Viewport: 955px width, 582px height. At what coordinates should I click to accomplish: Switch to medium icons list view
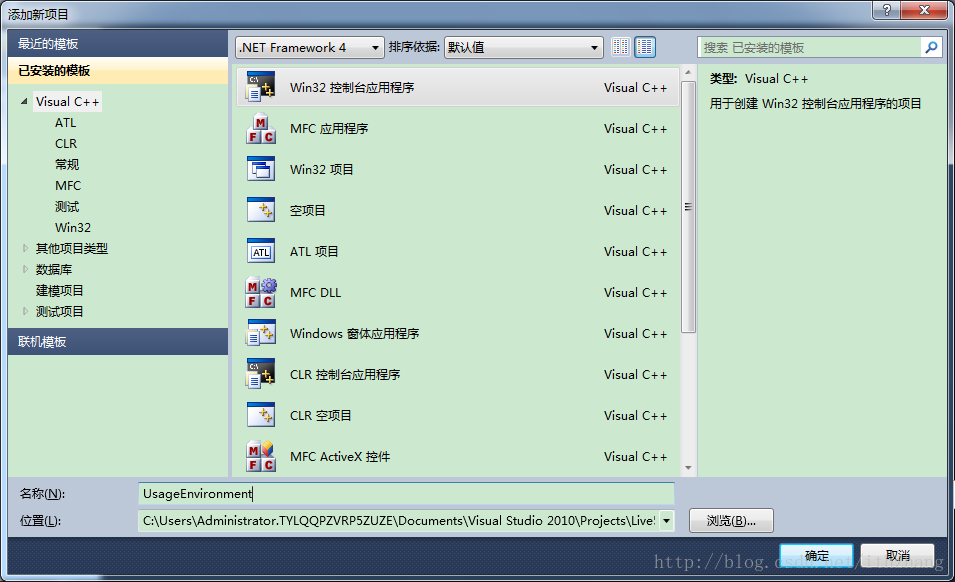645,47
